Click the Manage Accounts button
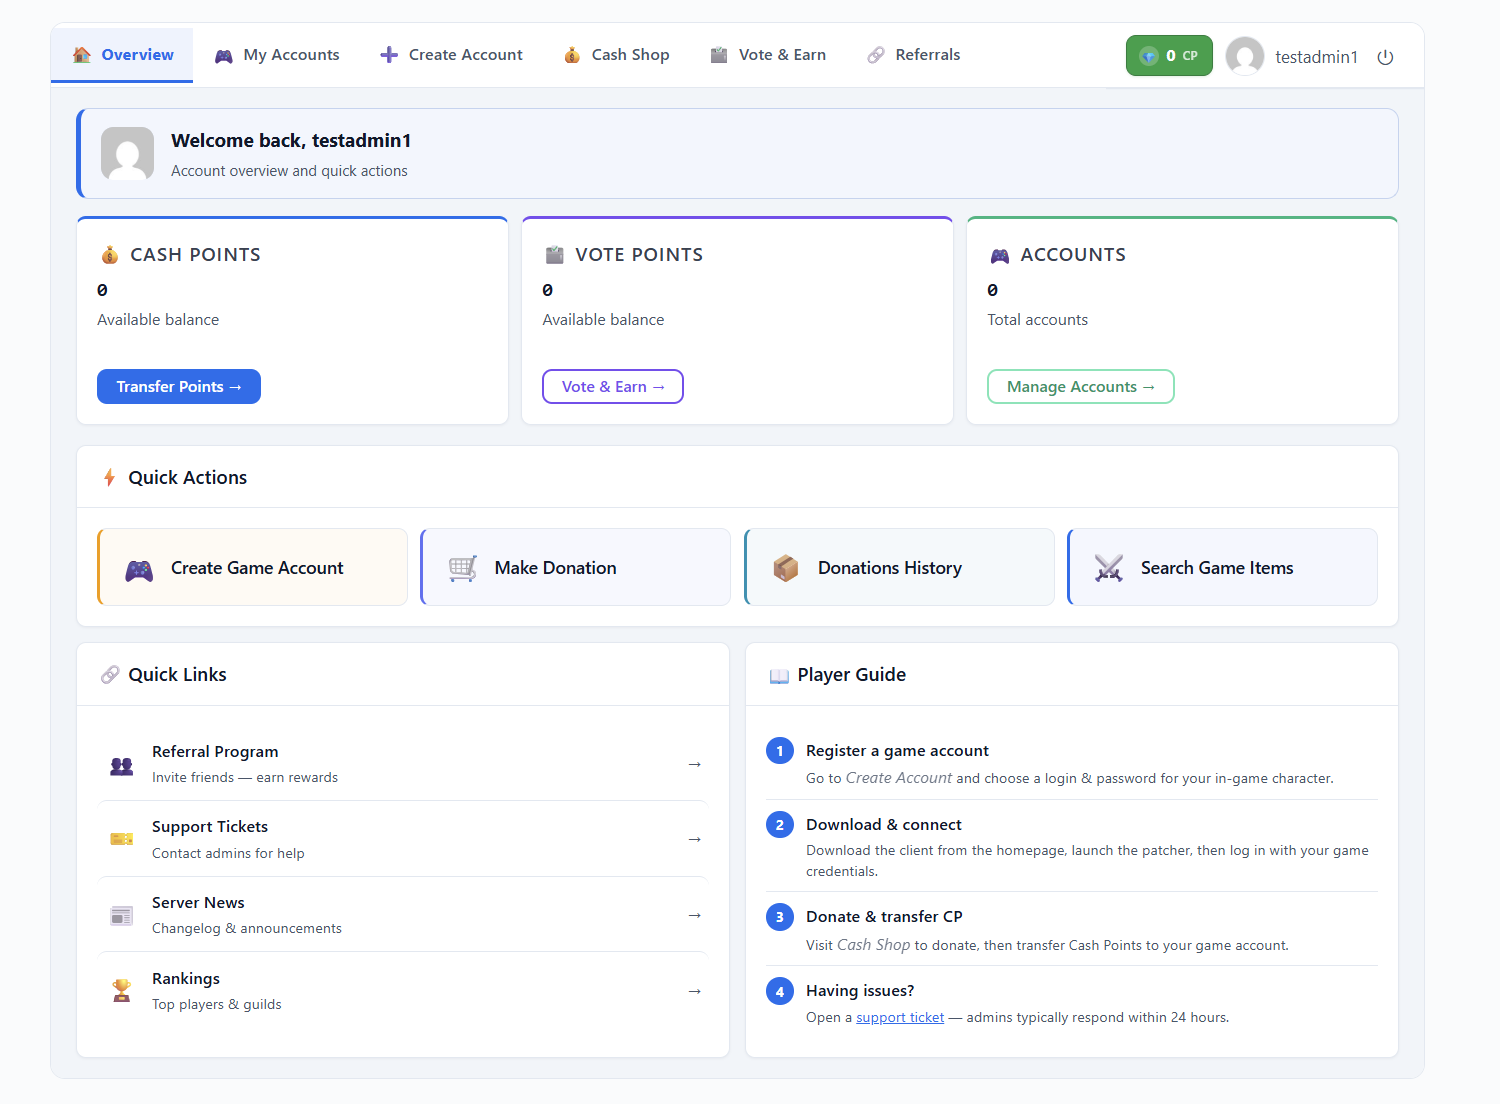The image size is (1500, 1104). coord(1081,387)
